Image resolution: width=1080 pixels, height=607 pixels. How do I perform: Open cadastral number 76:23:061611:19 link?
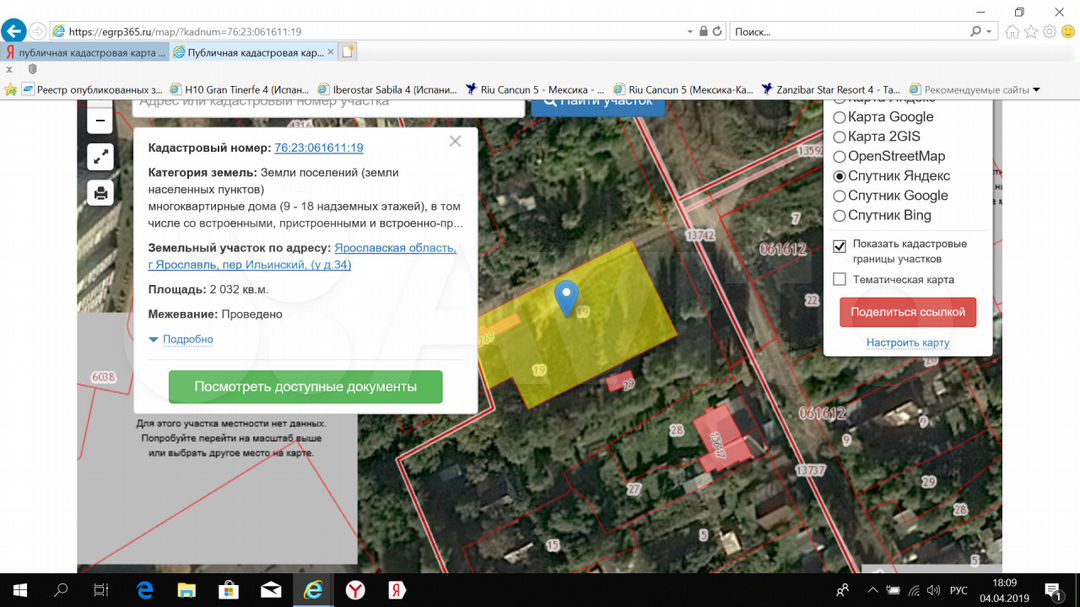point(318,148)
